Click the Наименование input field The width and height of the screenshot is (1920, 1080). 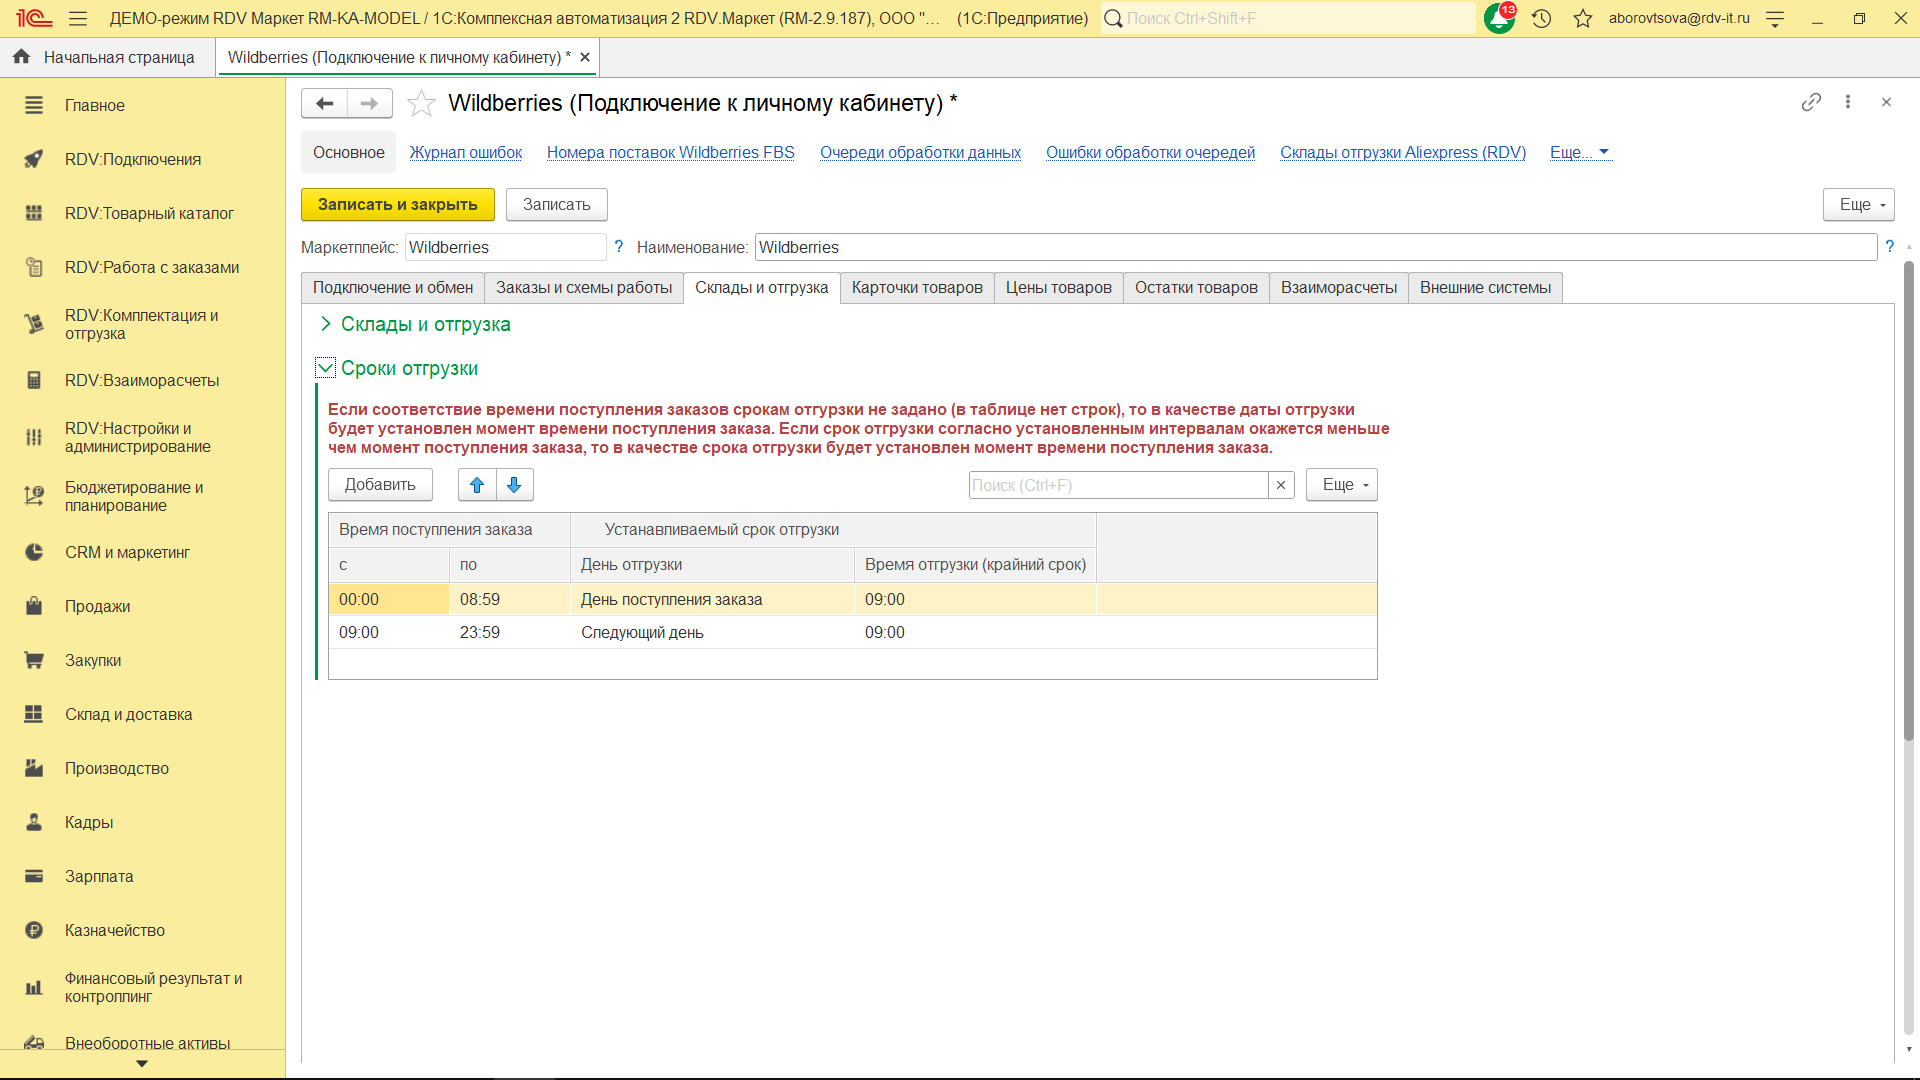point(1315,247)
